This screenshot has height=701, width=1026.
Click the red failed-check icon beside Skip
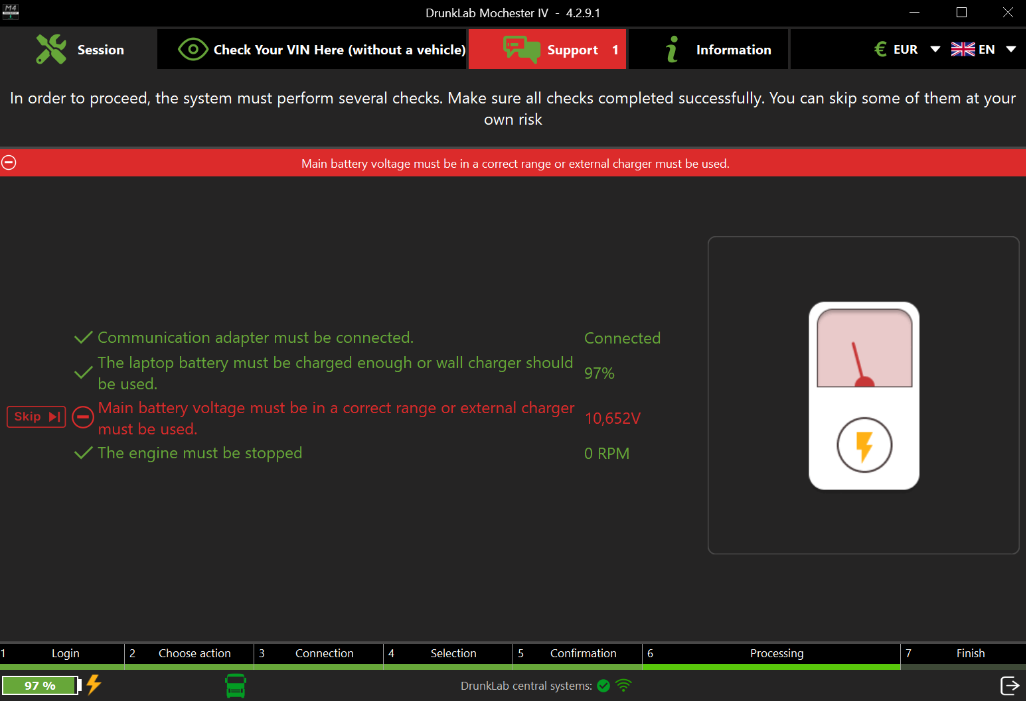83,418
